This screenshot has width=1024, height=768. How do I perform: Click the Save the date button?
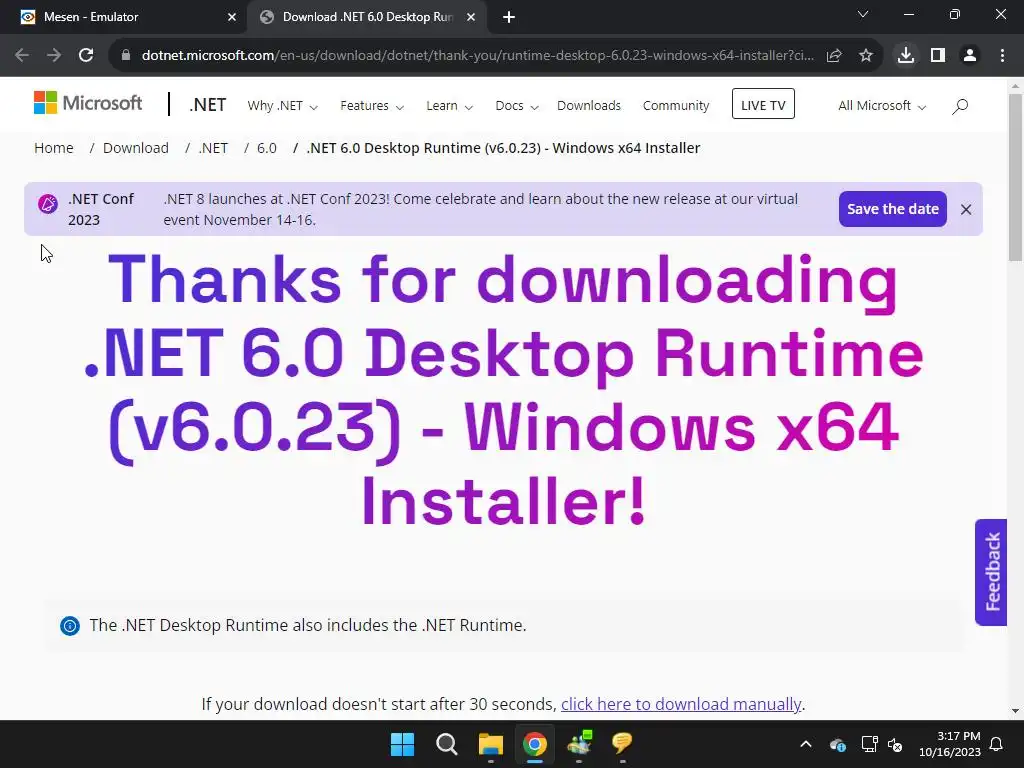[x=893, y=209]
